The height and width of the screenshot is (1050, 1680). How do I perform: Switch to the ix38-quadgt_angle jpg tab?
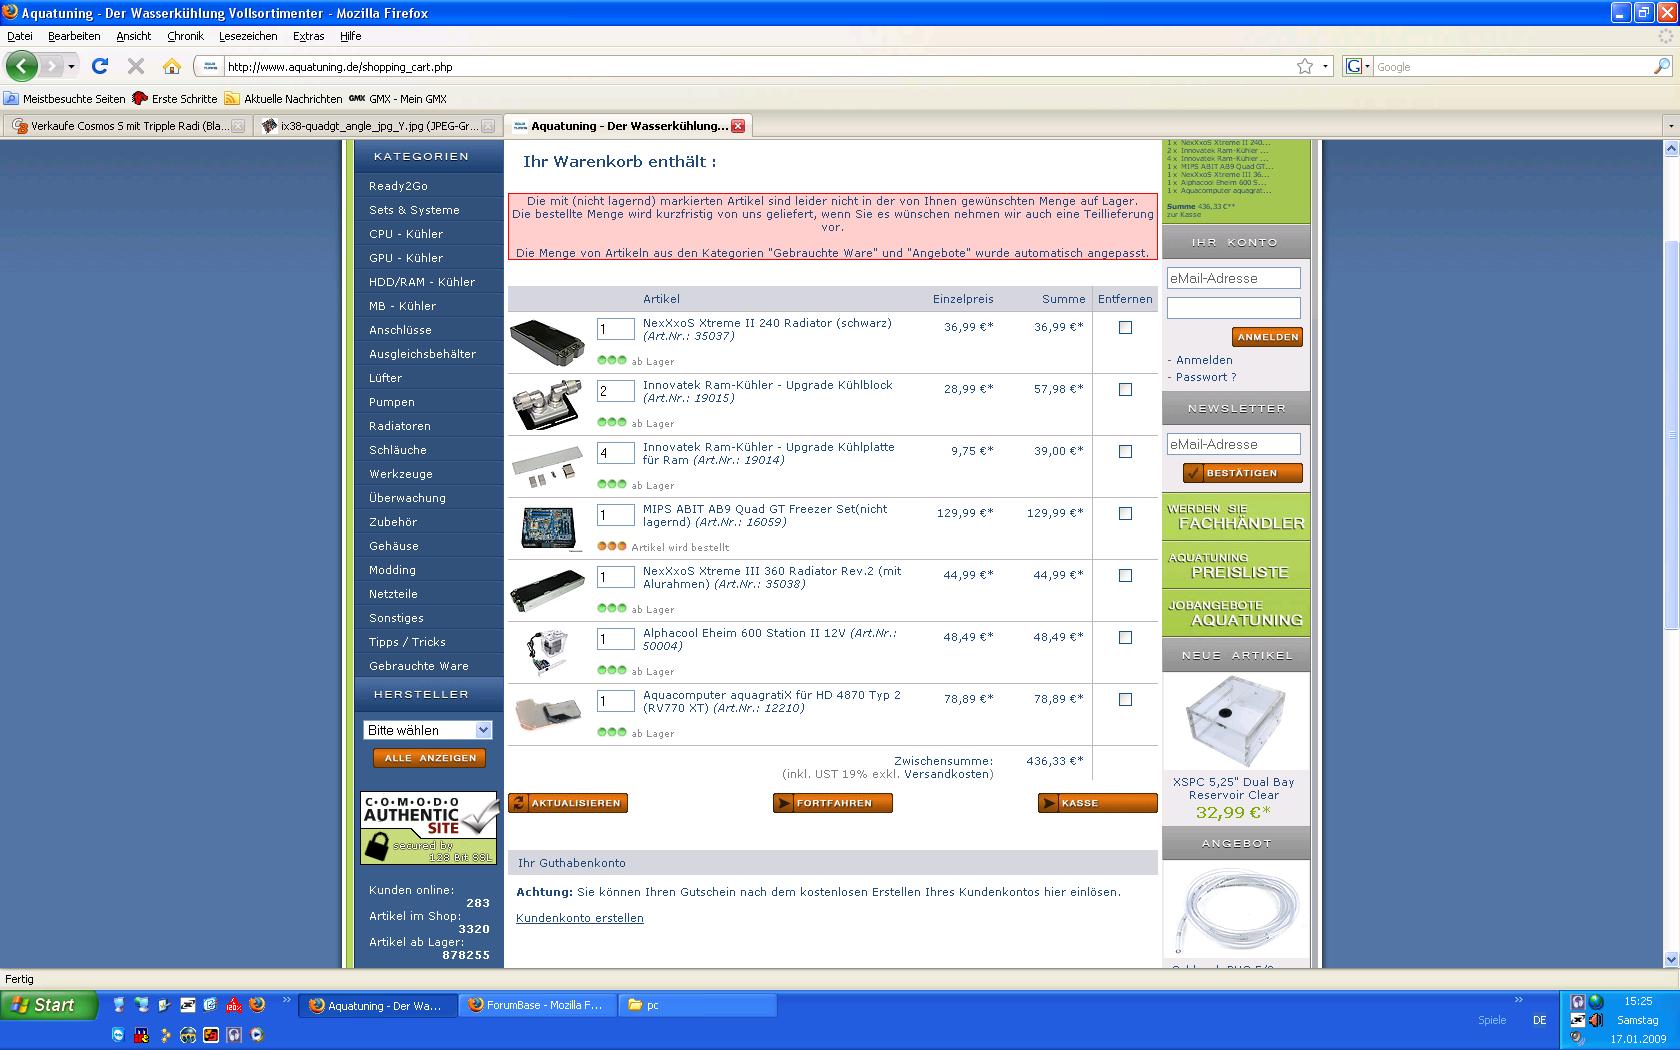(378, 126)
